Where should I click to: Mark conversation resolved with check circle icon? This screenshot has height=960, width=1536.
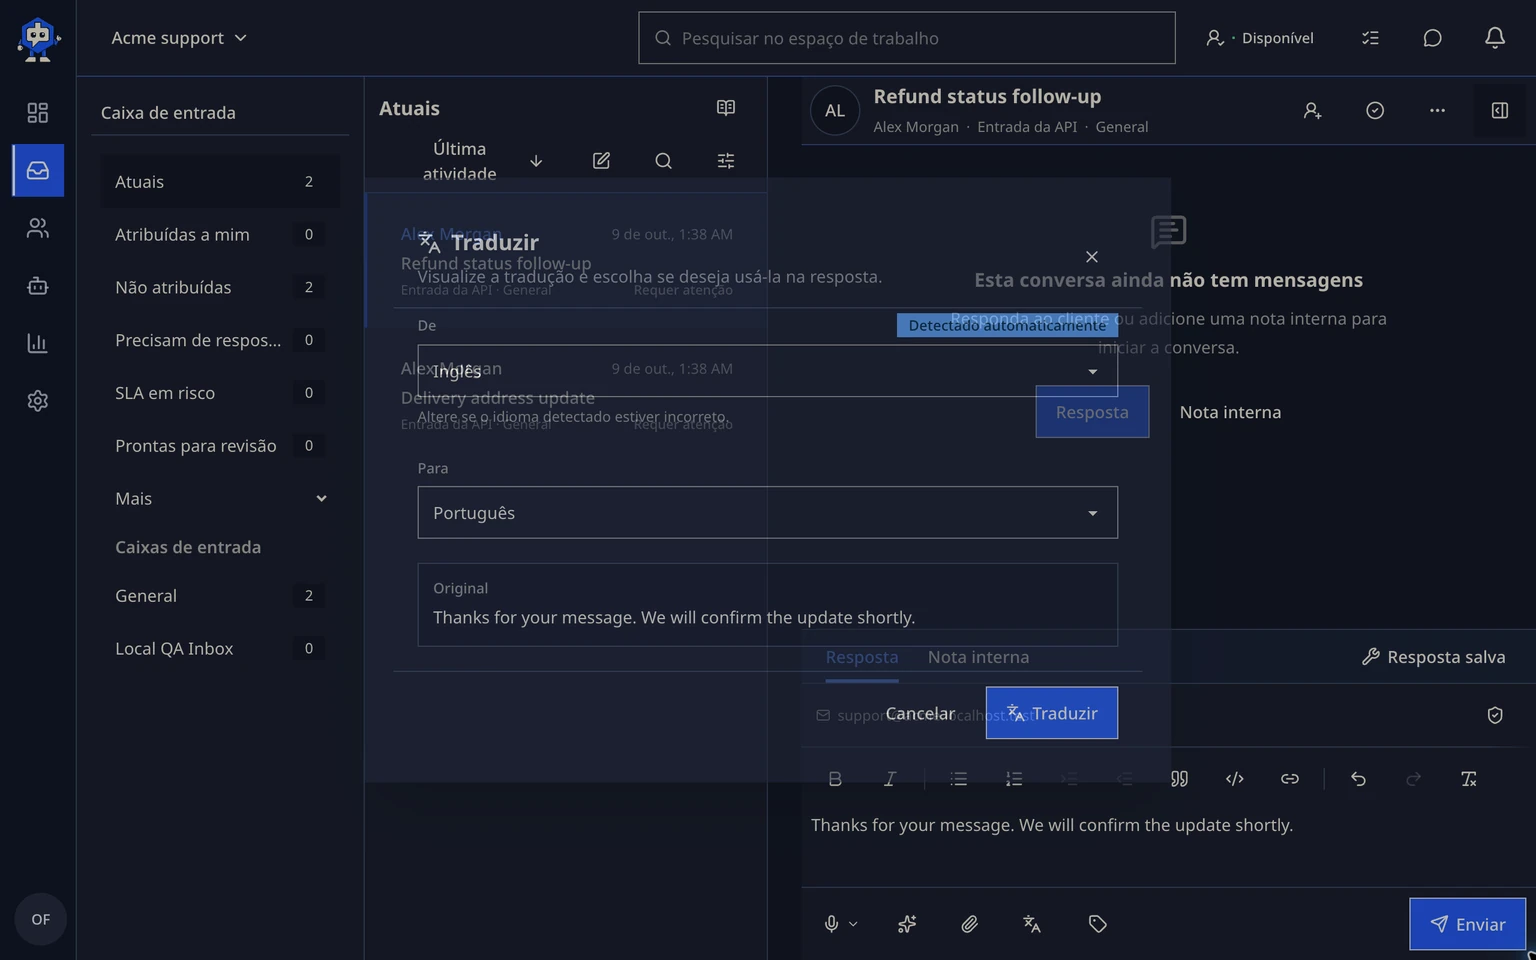(1375, 111)
